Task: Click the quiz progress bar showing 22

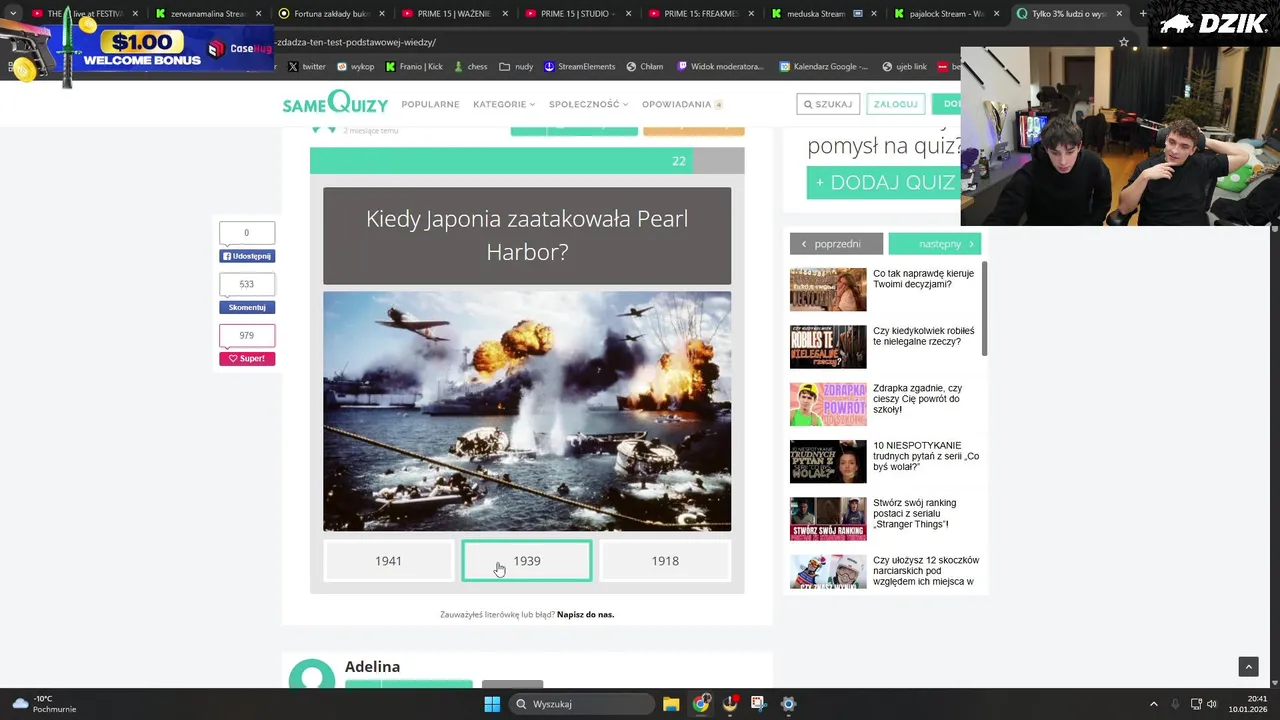Action: point(527,160)
